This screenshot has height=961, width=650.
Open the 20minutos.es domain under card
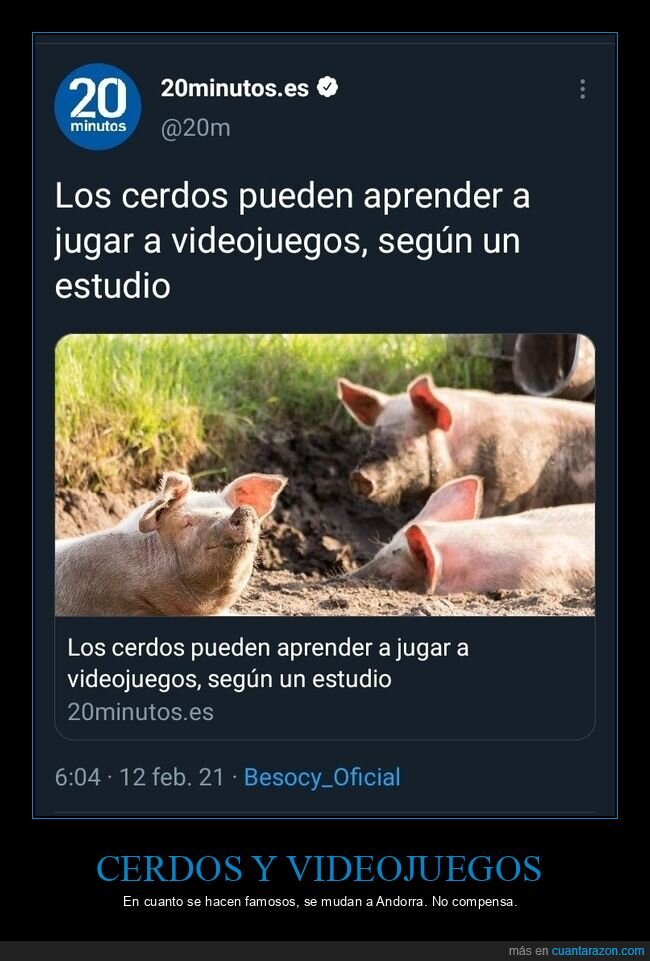coord(140,712)
